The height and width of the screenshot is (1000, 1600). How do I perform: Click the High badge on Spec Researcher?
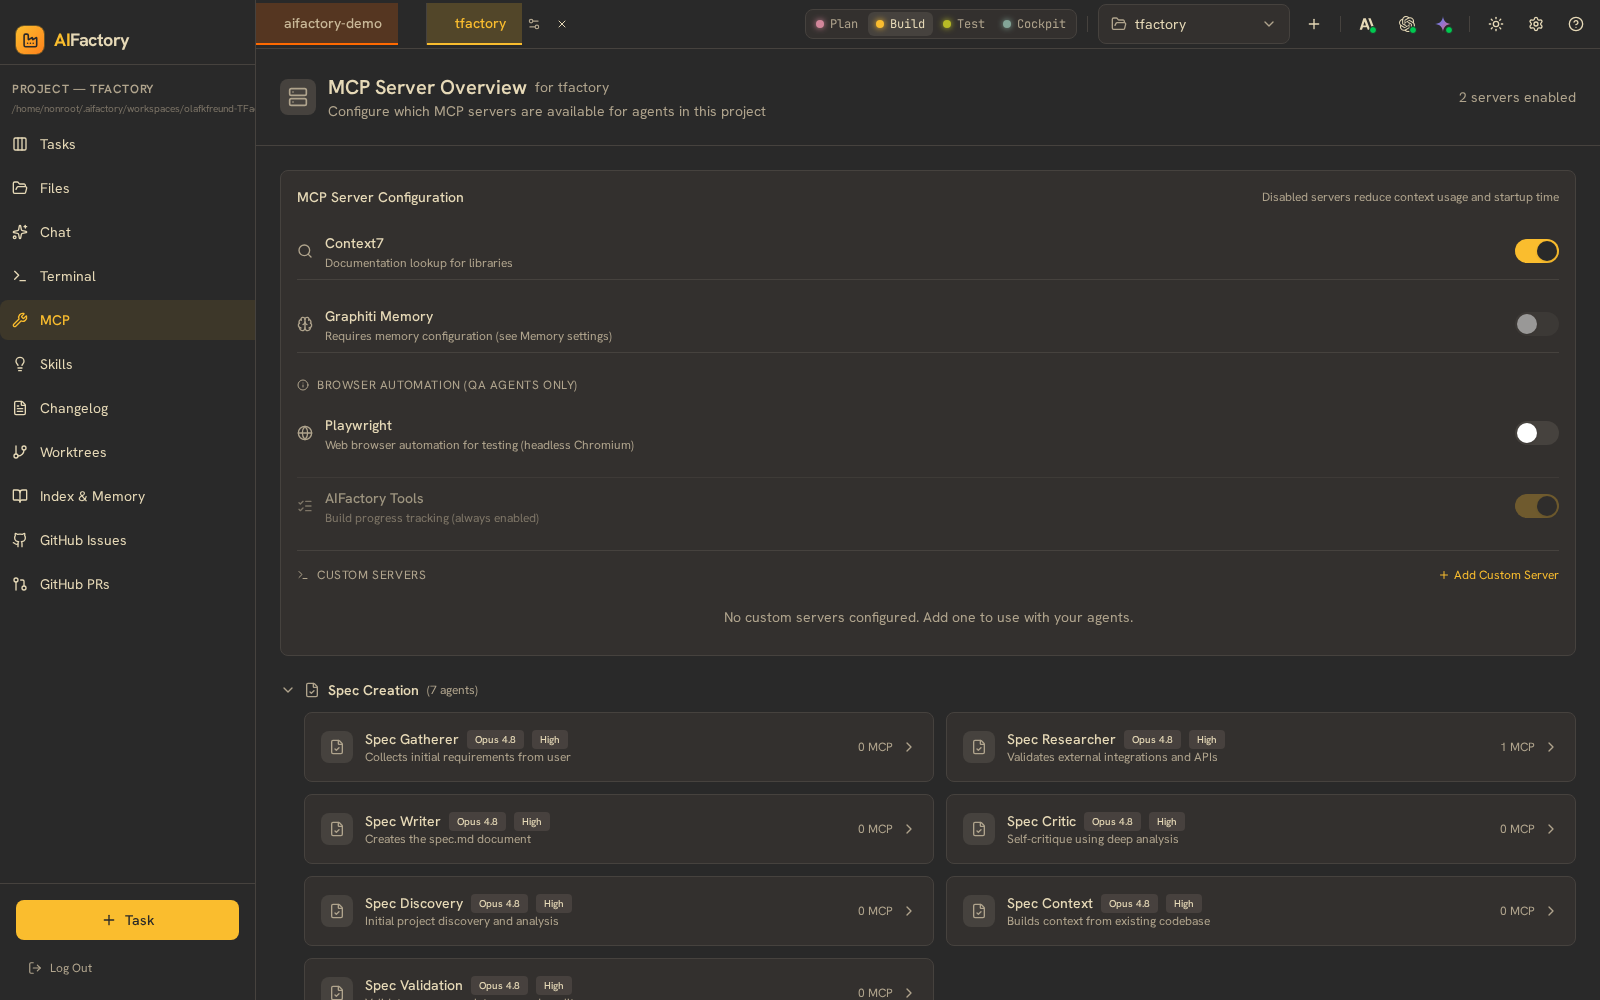click(1207, 740)
